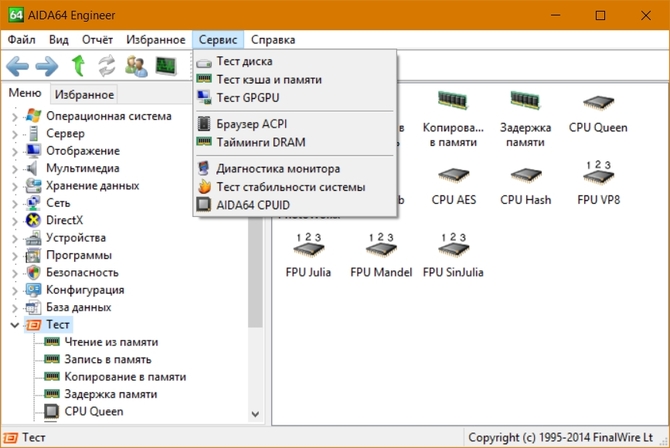670x448 pixels.
Task: Open the Избранное menu in menu bar
Action: tap(156, 40)
